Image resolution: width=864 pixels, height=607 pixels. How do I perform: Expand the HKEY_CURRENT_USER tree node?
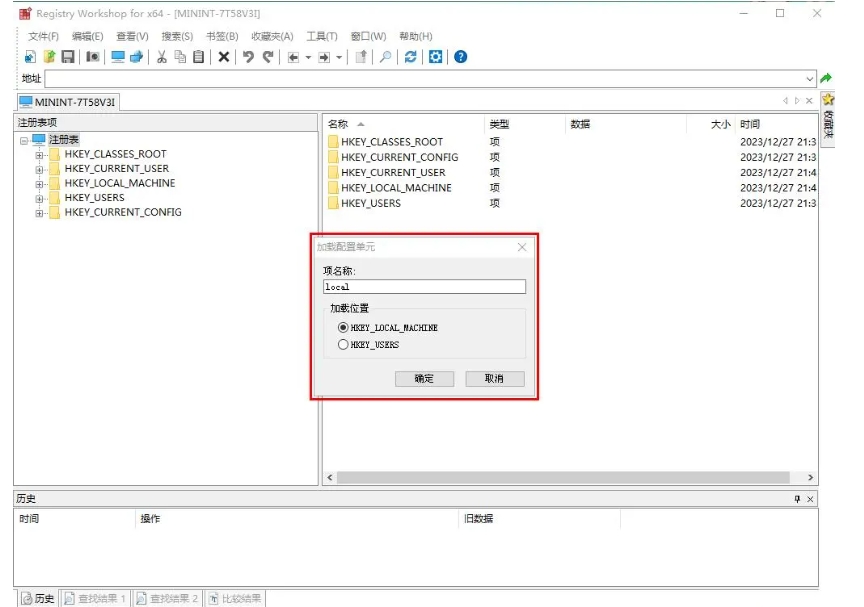[x=40, y=169]
